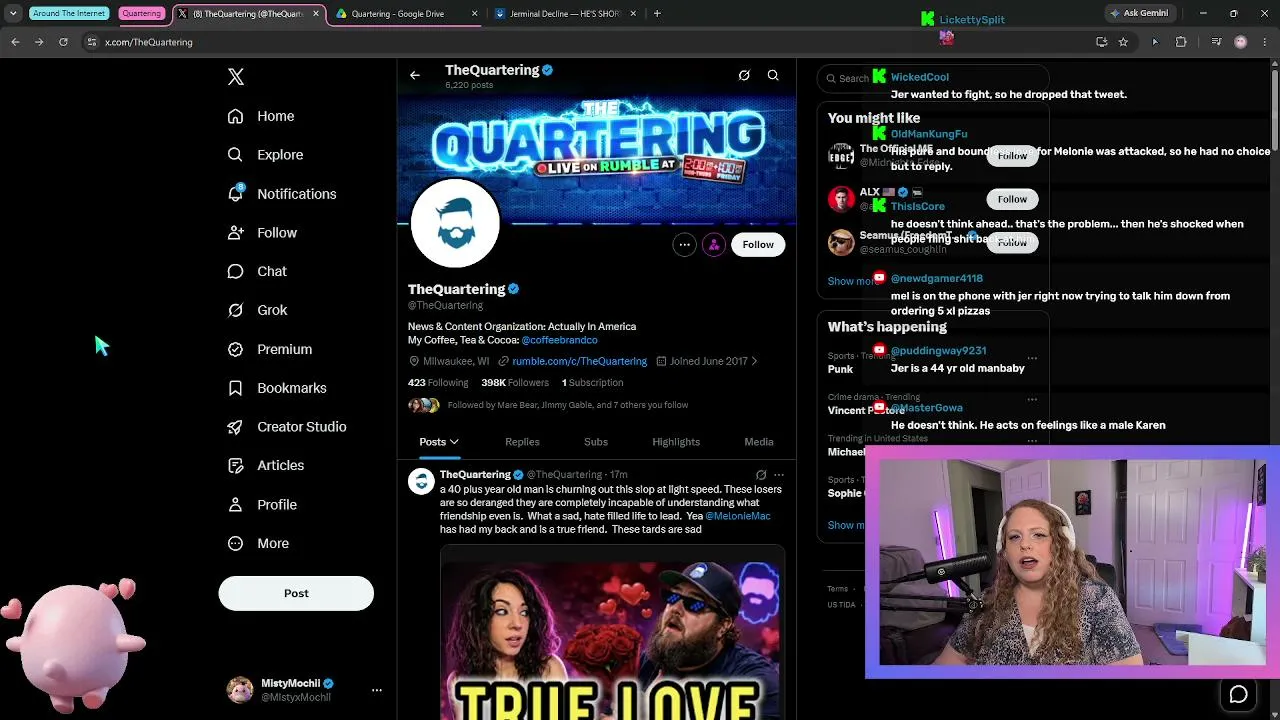Screen dimensions: 1280x720
Task: Go back with the browser back arrow
Action: (x=15, y=42)
